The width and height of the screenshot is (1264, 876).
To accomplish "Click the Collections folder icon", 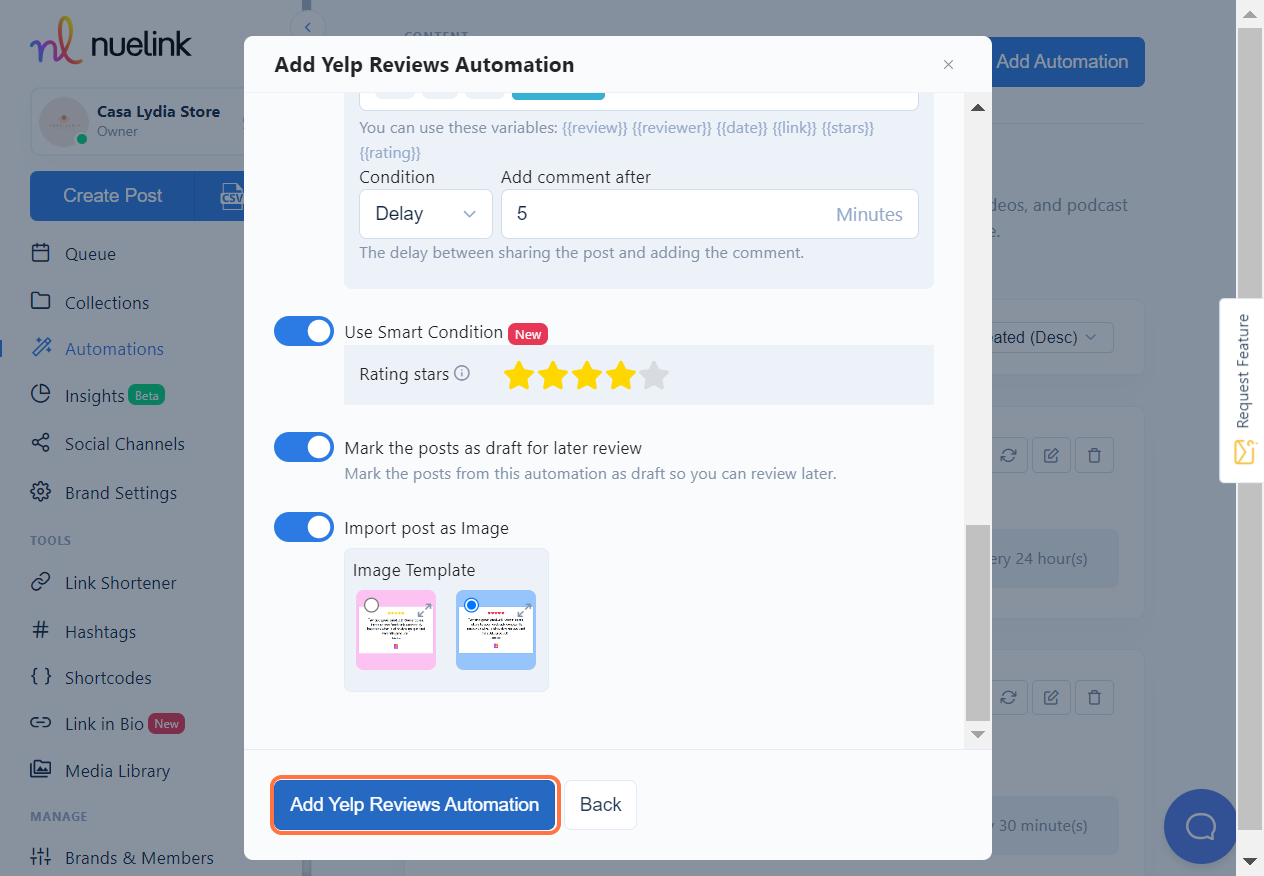I will point(40,301).
